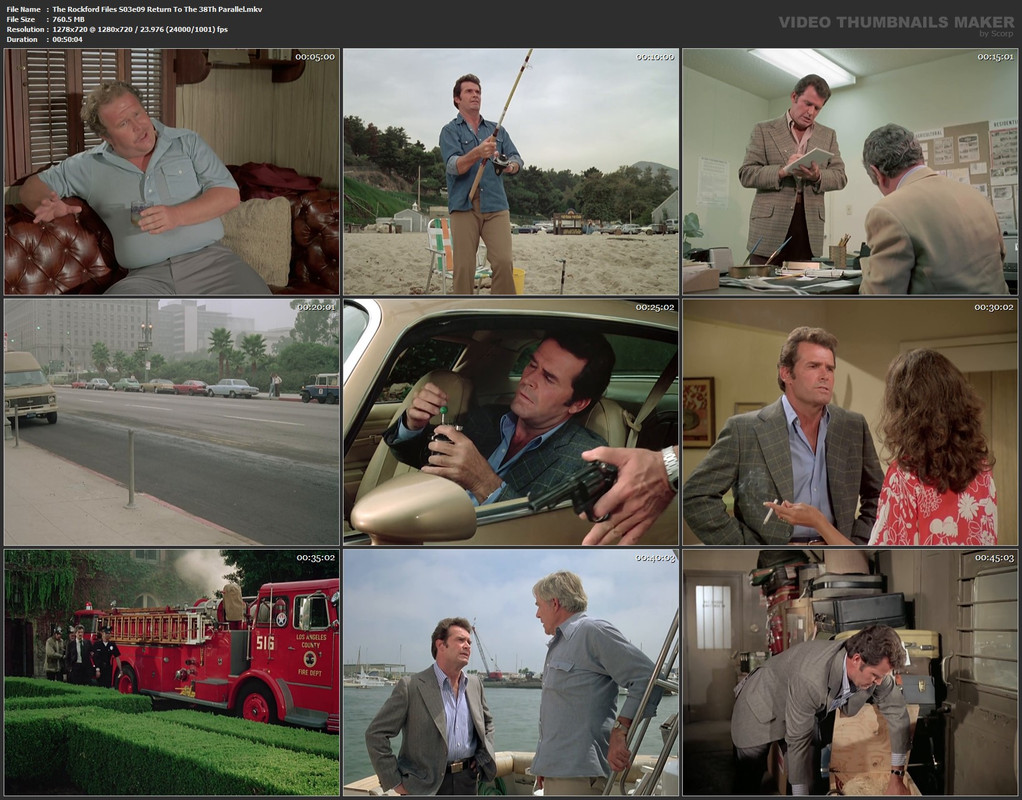The width and height of the screenshot is (1022, 800).
Task: Open the fire truck thumbnail at 00:35:02
Action: 171,673
